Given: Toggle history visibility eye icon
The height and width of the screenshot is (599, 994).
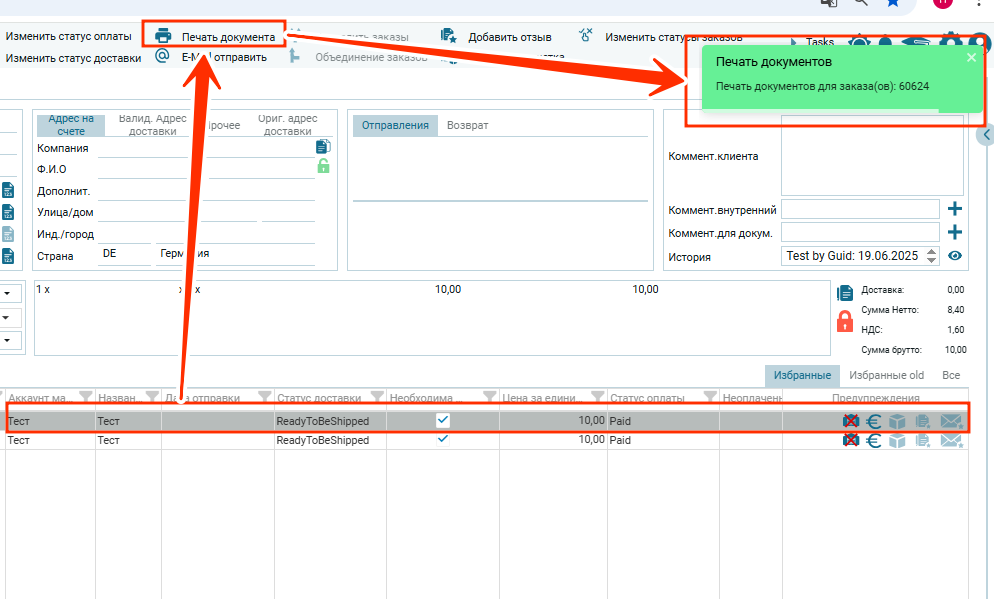Looking at the screenshot, I should coord(955,256).
